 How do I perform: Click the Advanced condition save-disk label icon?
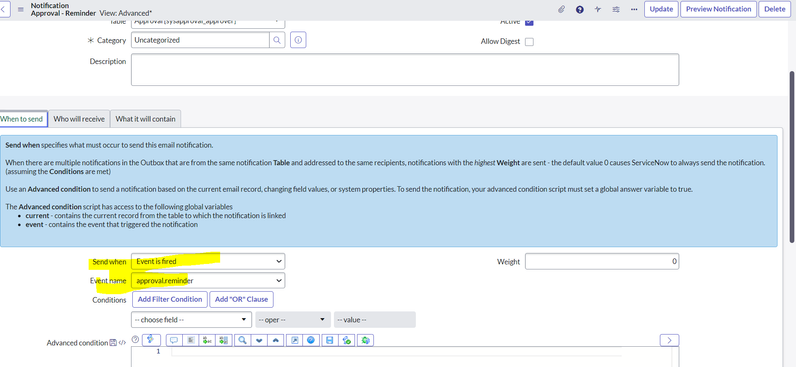tap(113, 343)
